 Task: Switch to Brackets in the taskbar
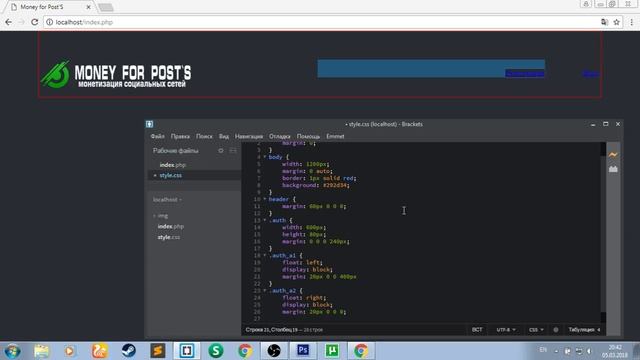[187, 351]
